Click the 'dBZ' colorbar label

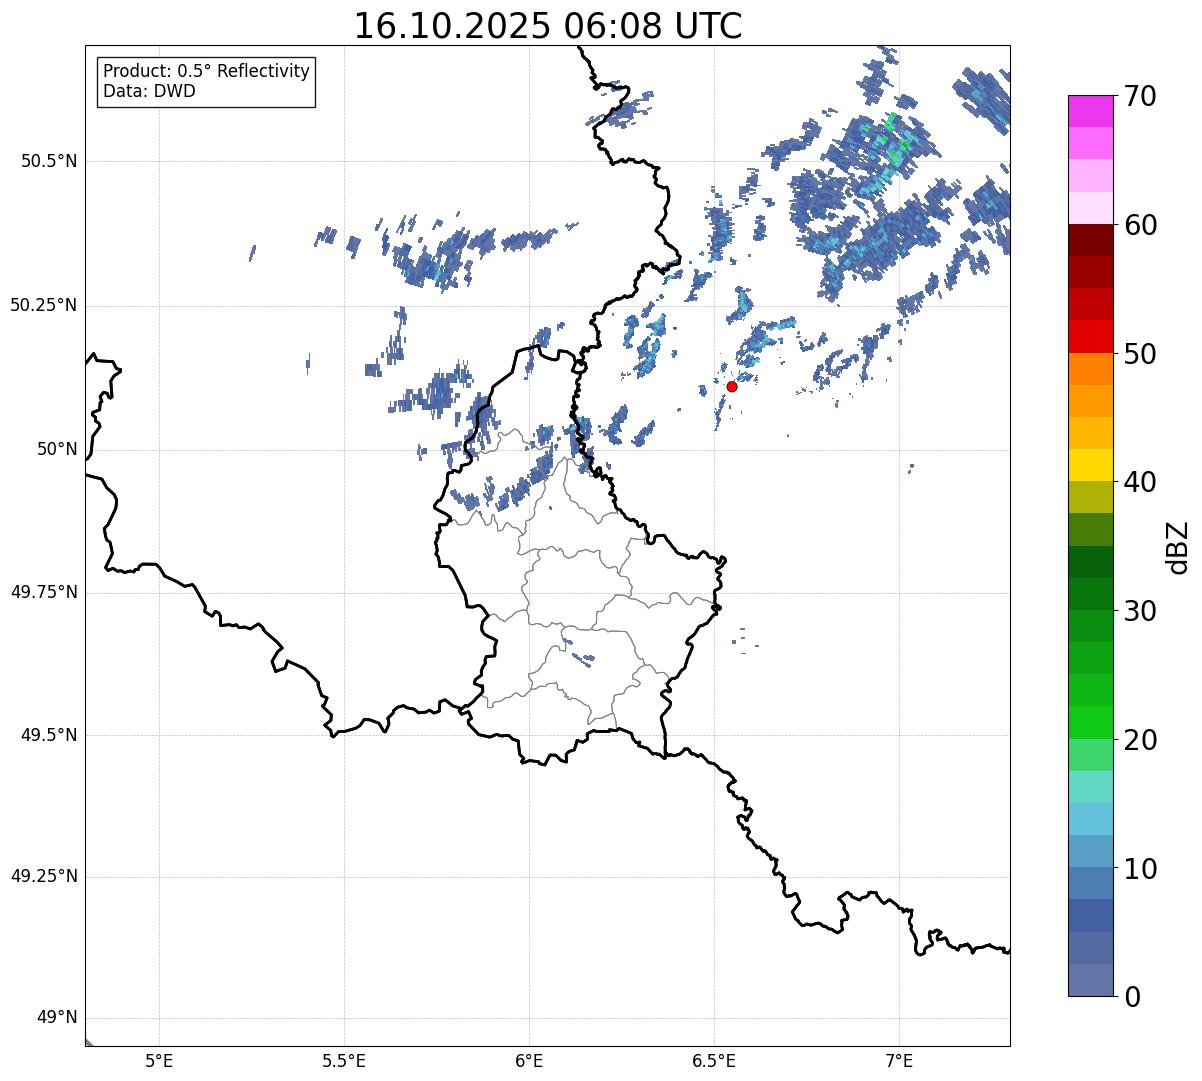coord(1178,546)
